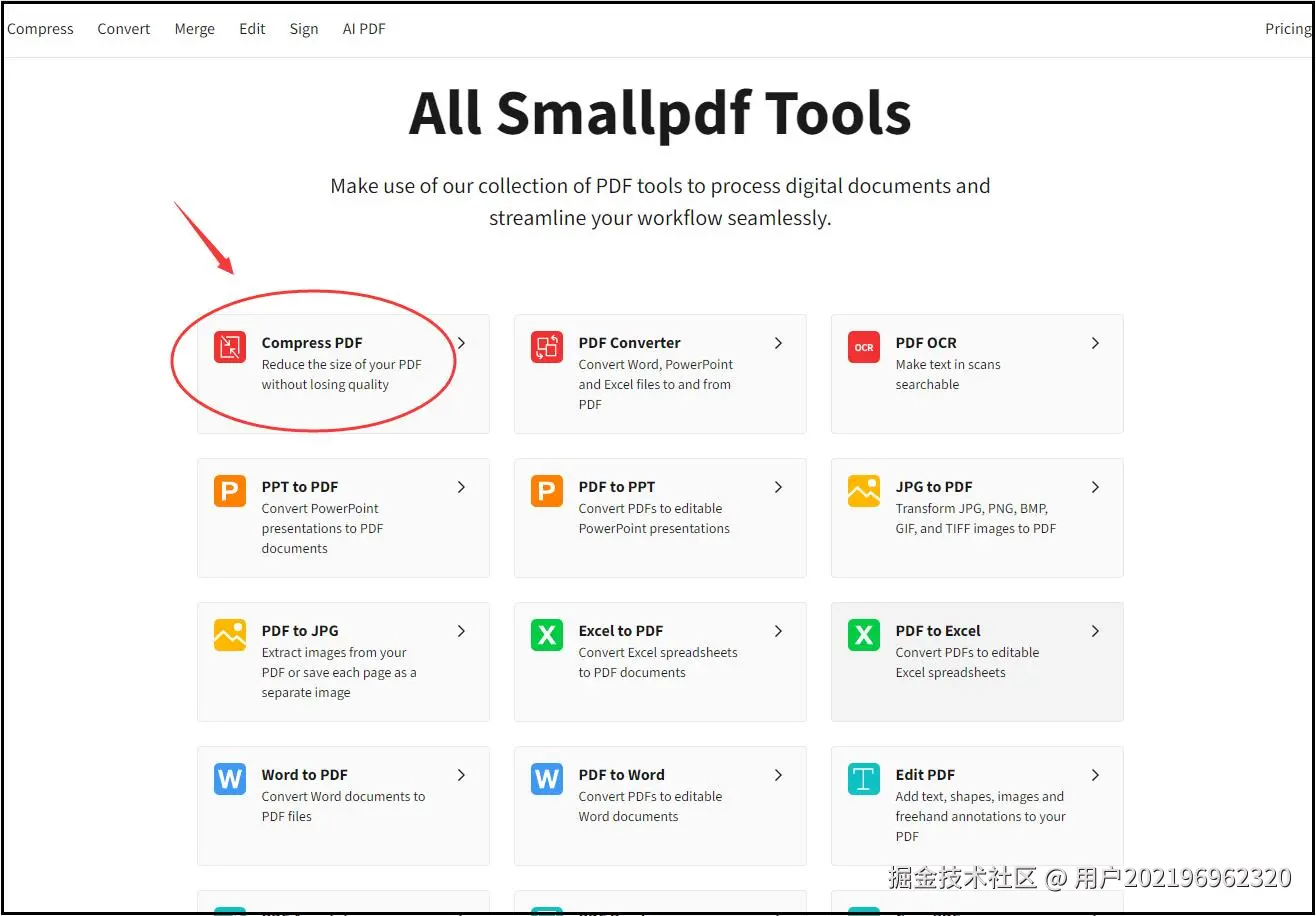Click the 'All Smallpdf Tools' heading

660,113
